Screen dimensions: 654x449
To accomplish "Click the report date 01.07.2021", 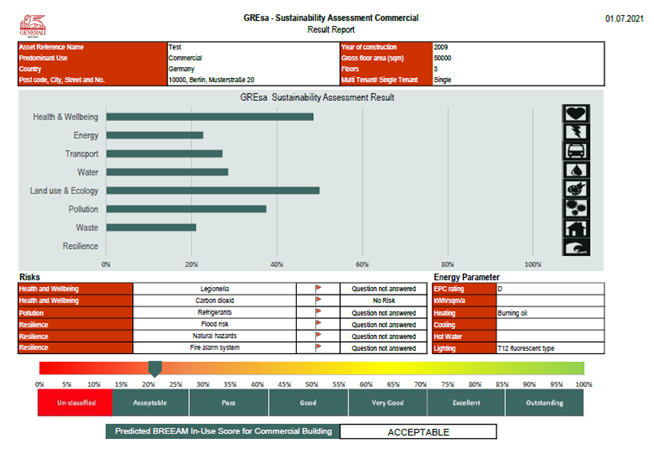I will coord(624,19).
